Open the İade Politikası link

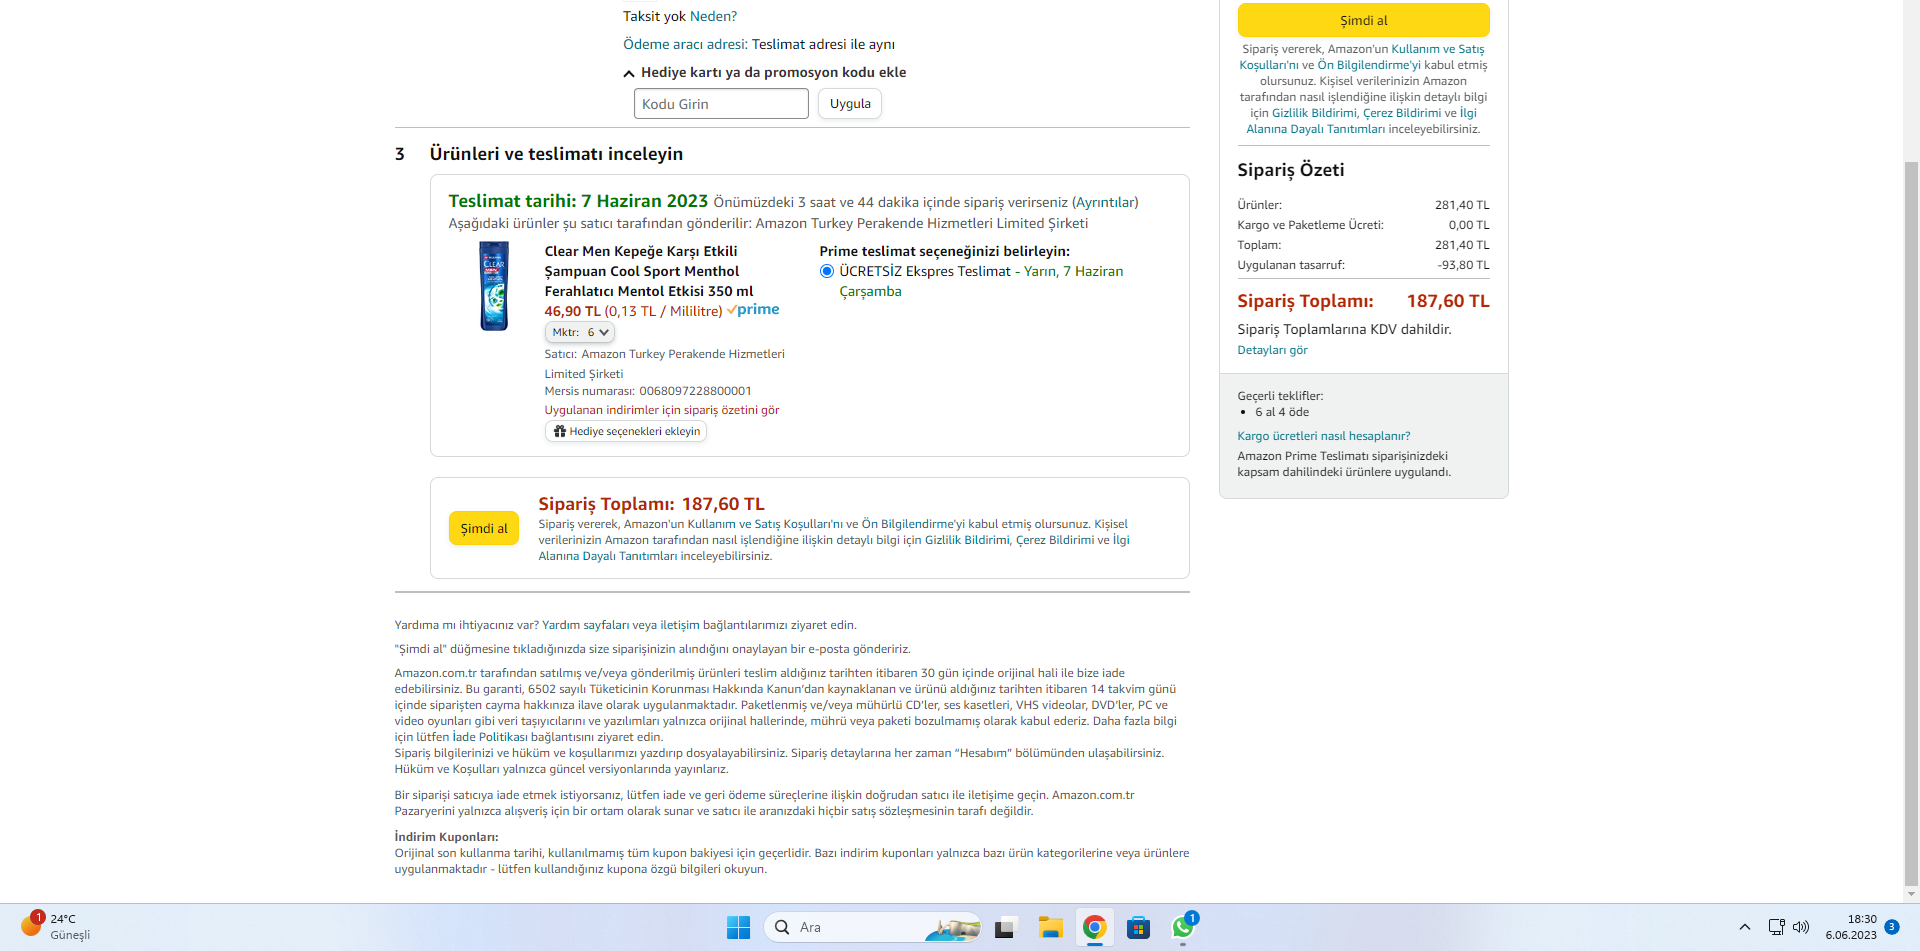tap(490, 737)
